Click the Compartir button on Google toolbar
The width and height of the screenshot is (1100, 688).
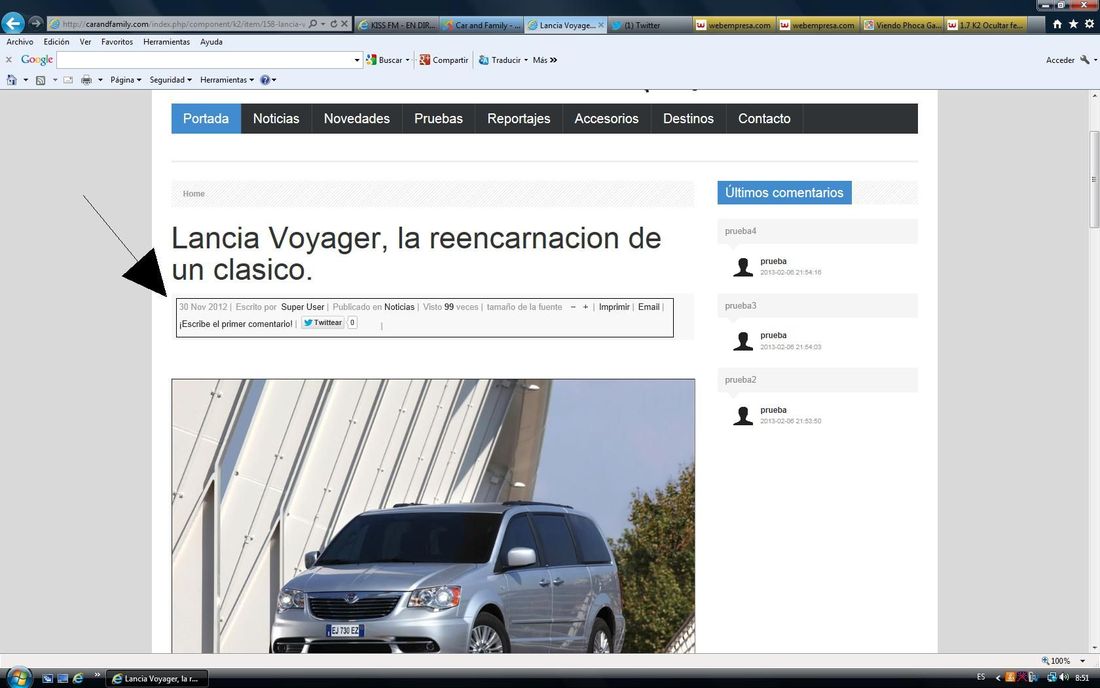coord(443,60)
